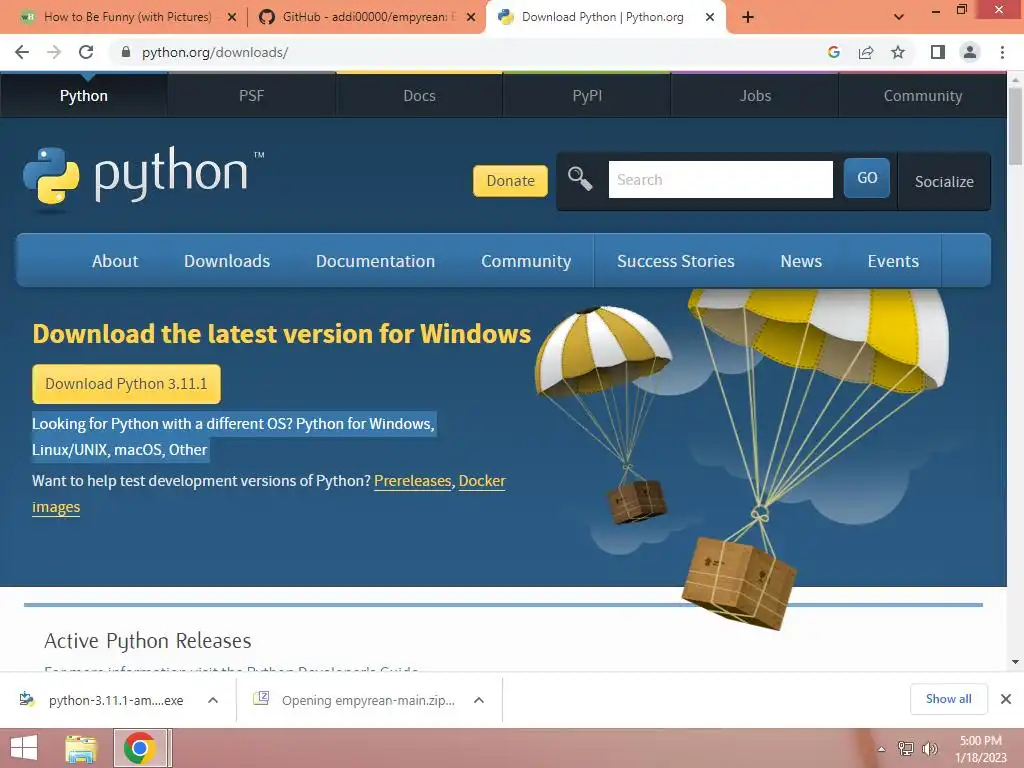Click the address bar URL
Viewport: 1024px width, 768px height.
tap(215, 52)
